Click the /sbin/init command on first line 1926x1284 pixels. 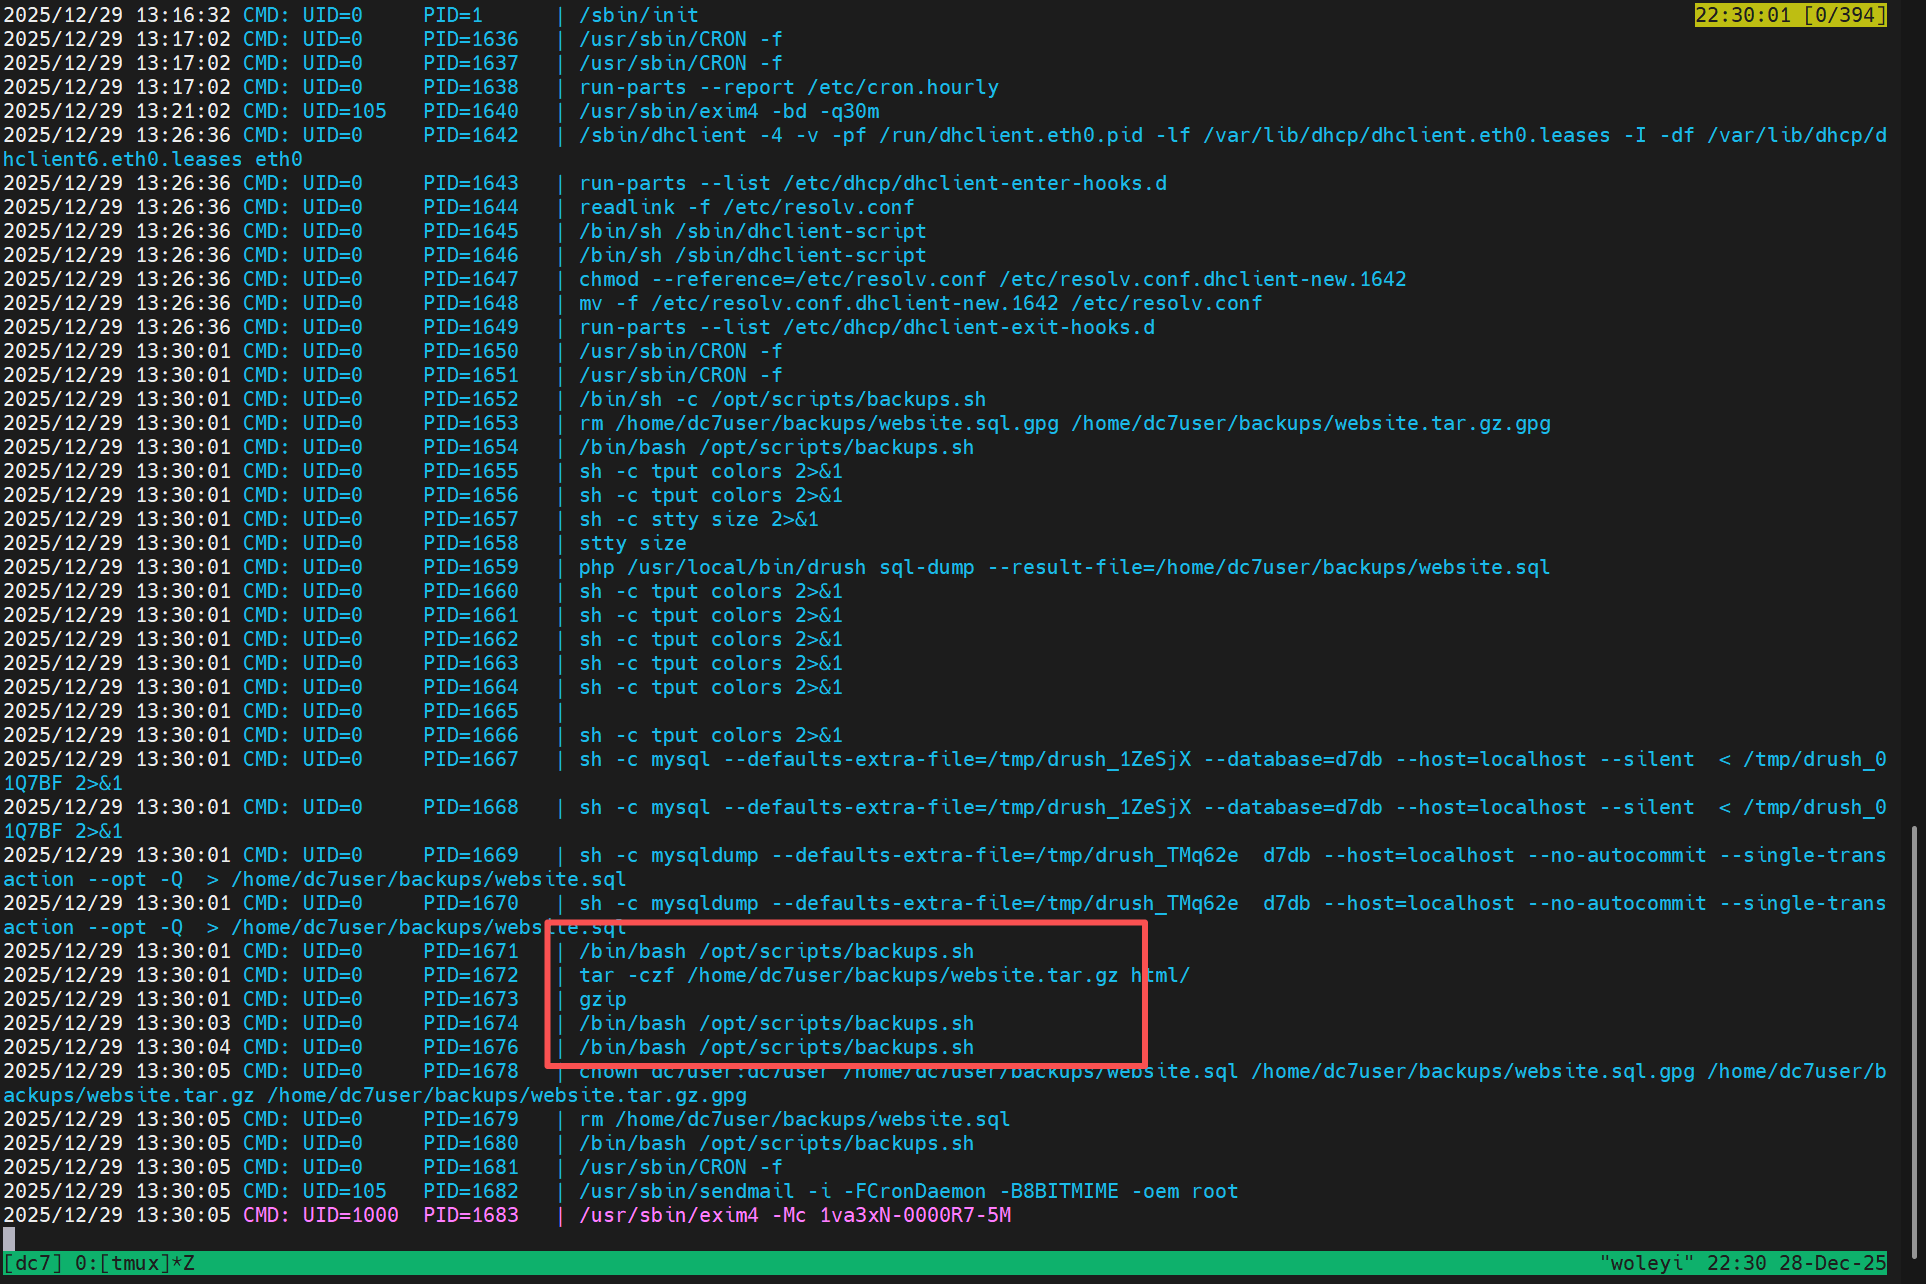click(638, 15)
